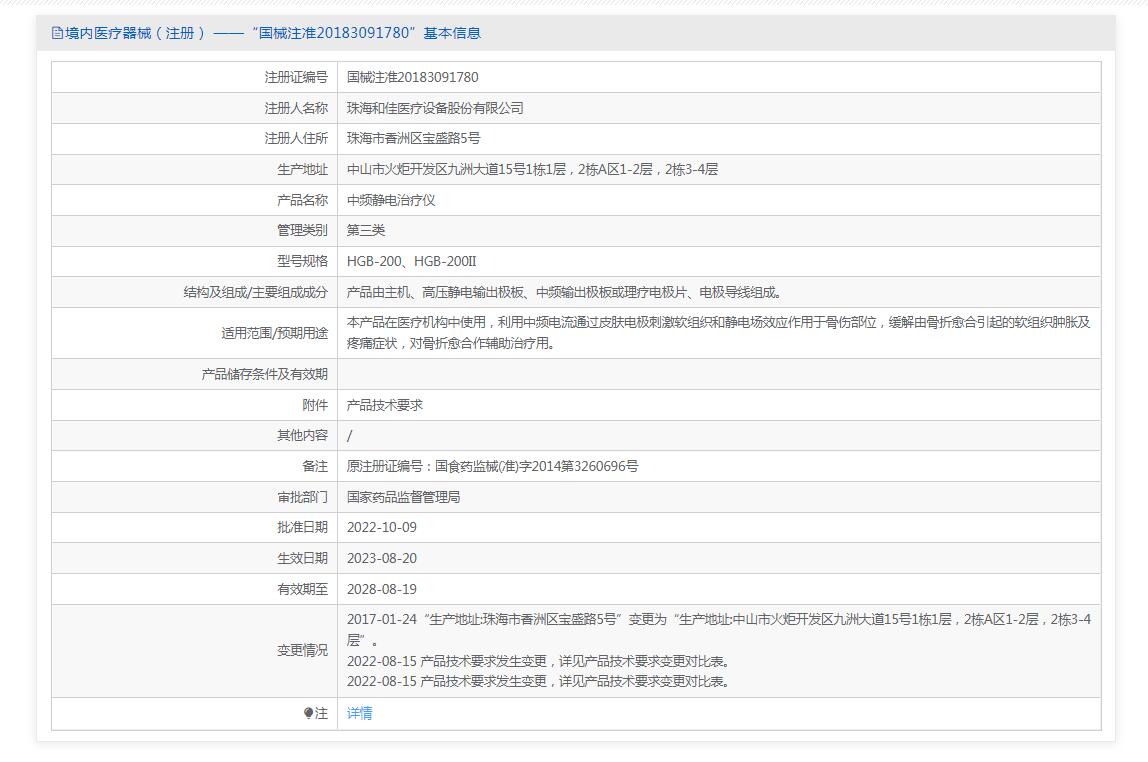Click the document icon beside 境内医疗器械 heading
This screenshot has height=762, width=1148.
click(x=57, y=33)
